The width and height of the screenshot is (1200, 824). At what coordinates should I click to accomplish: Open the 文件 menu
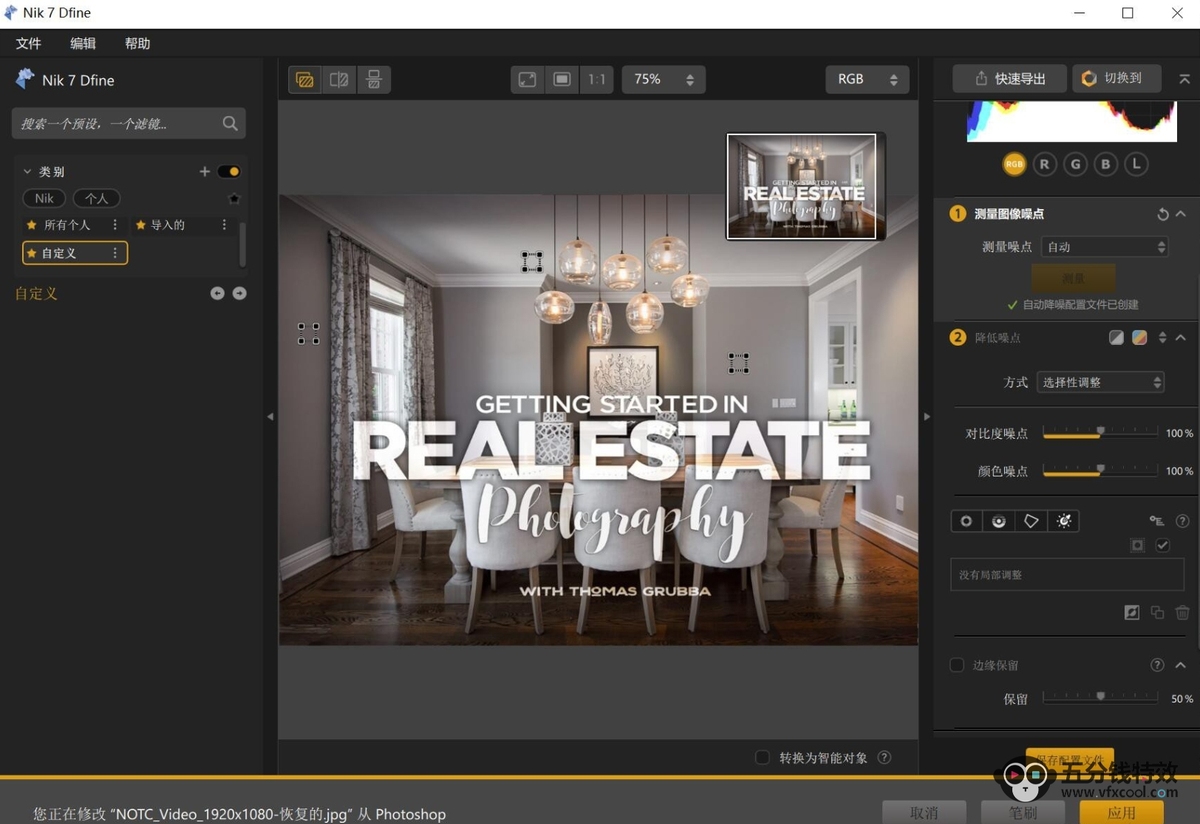coord(29,44)
